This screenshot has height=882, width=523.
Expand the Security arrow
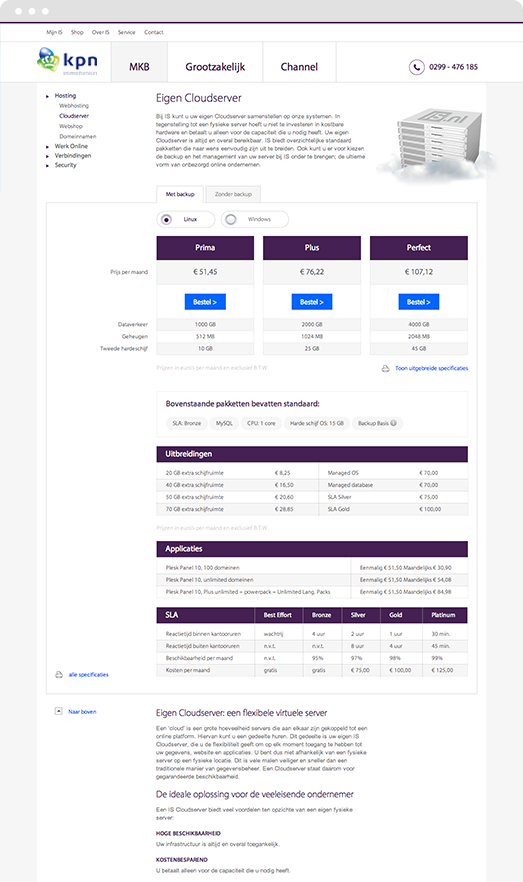[47, 165]
